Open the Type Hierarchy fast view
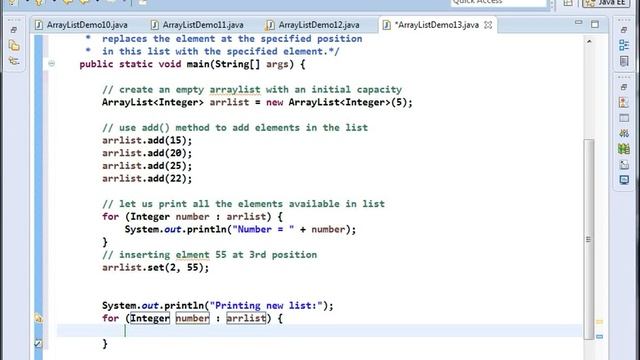Screen dimensions: 640x360 (14, 61)
